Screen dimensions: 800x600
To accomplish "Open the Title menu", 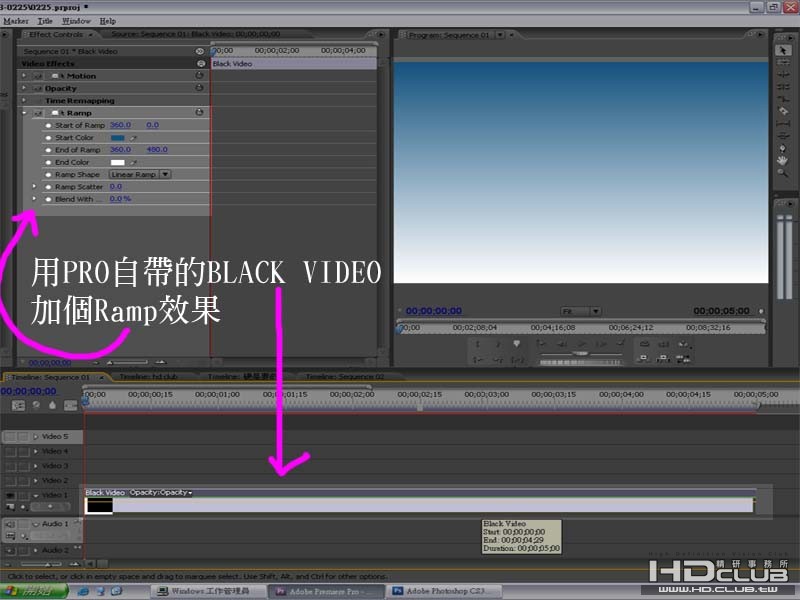I will (45, 21).
